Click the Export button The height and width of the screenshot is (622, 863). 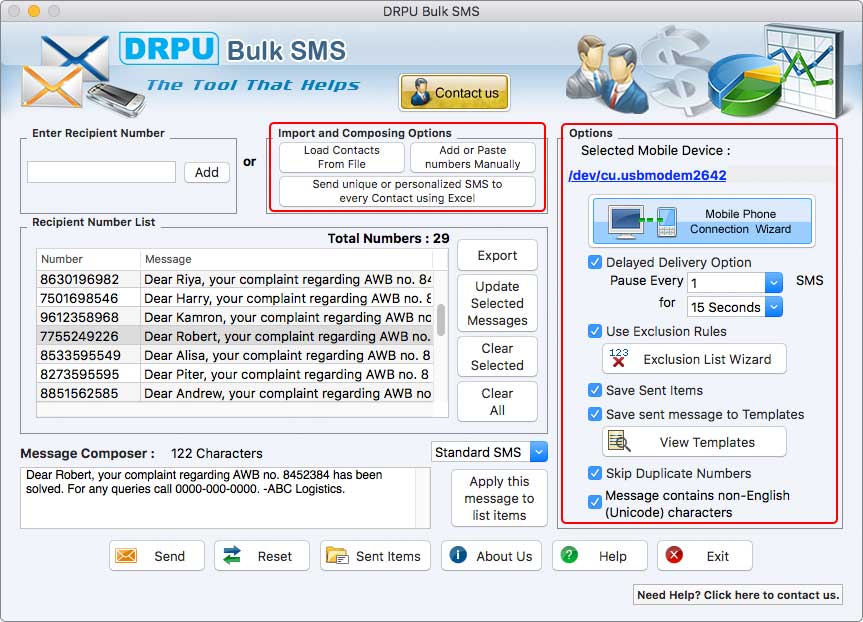(x=497, y=255)
